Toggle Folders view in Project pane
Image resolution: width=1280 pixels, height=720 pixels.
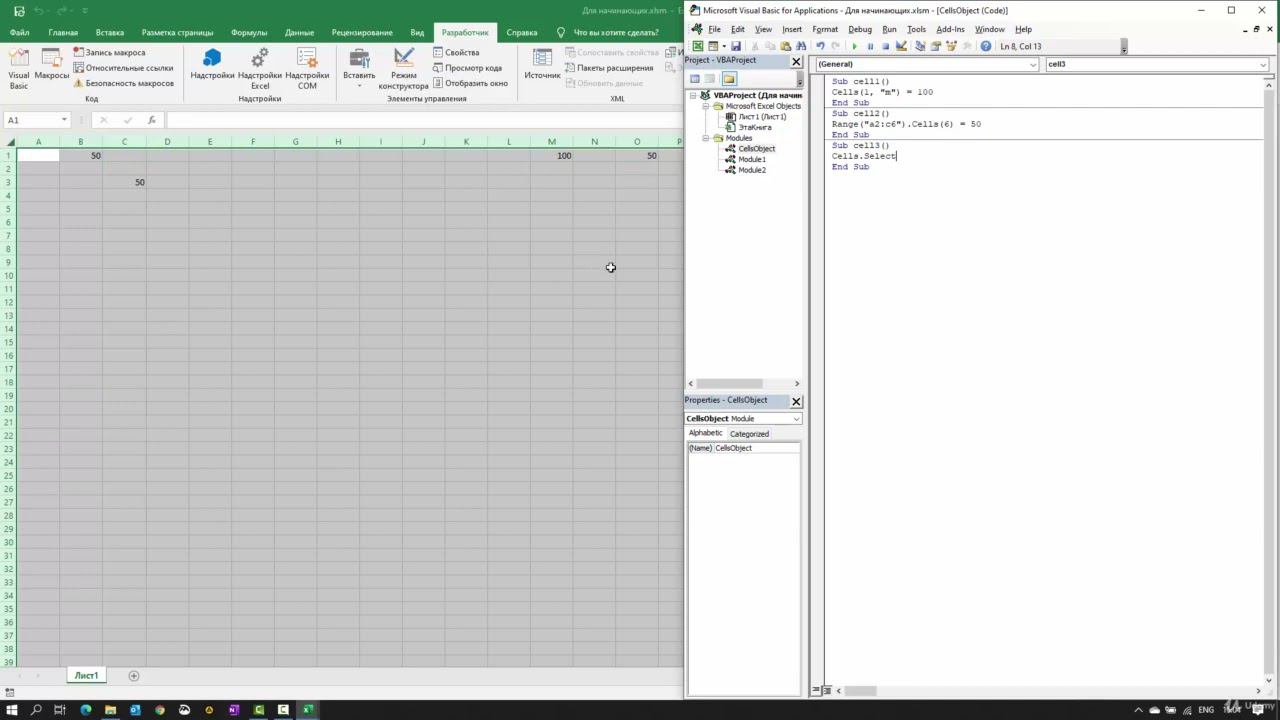click(729, 79)
